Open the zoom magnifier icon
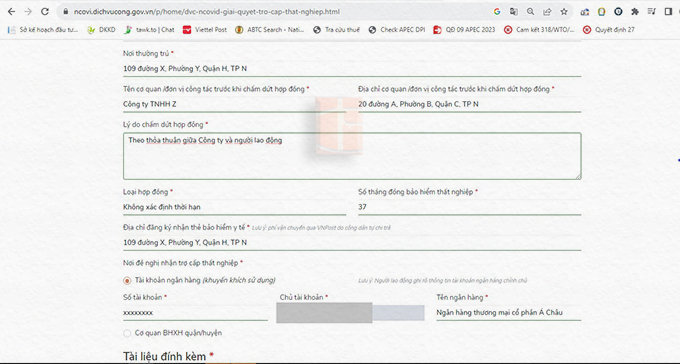 530,12
